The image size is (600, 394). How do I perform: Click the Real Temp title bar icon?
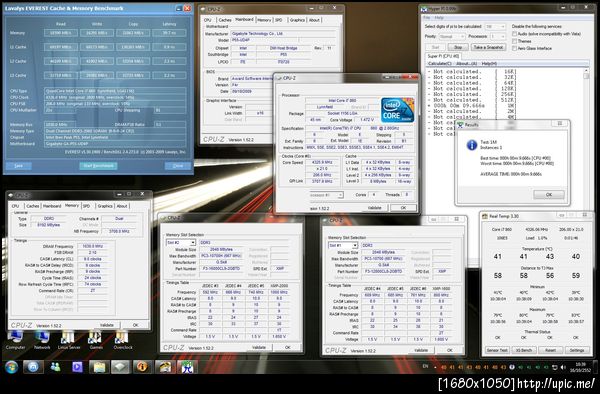coord(484,216)
